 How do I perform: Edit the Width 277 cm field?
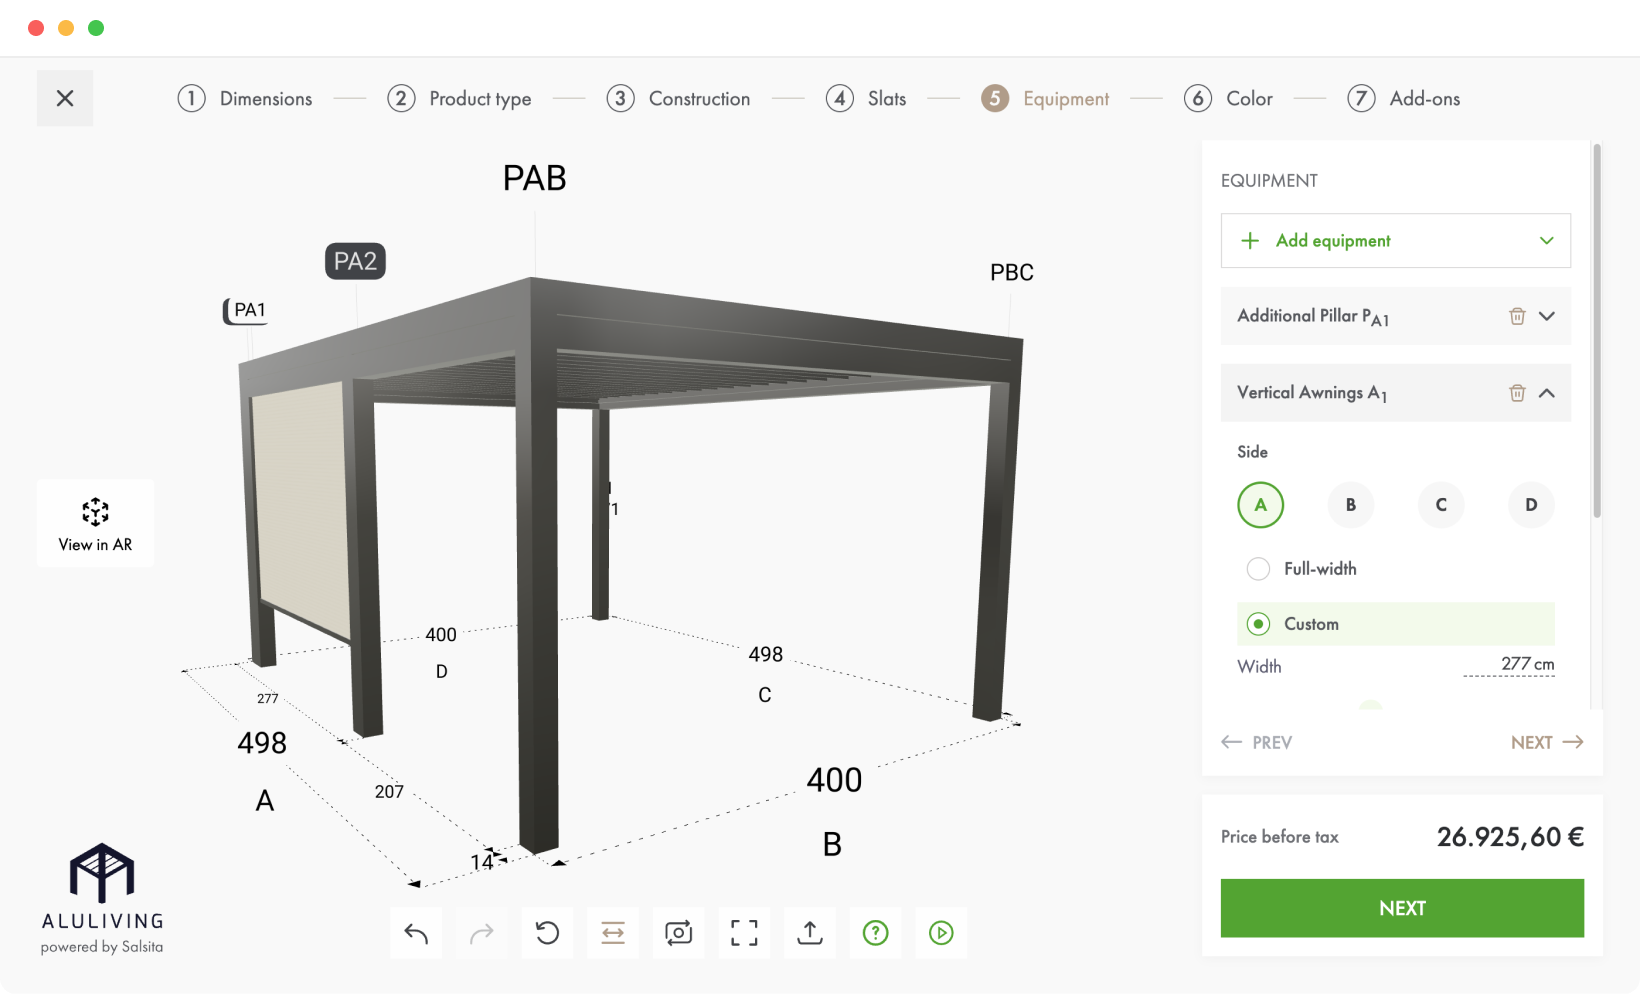coord(1509,665)
